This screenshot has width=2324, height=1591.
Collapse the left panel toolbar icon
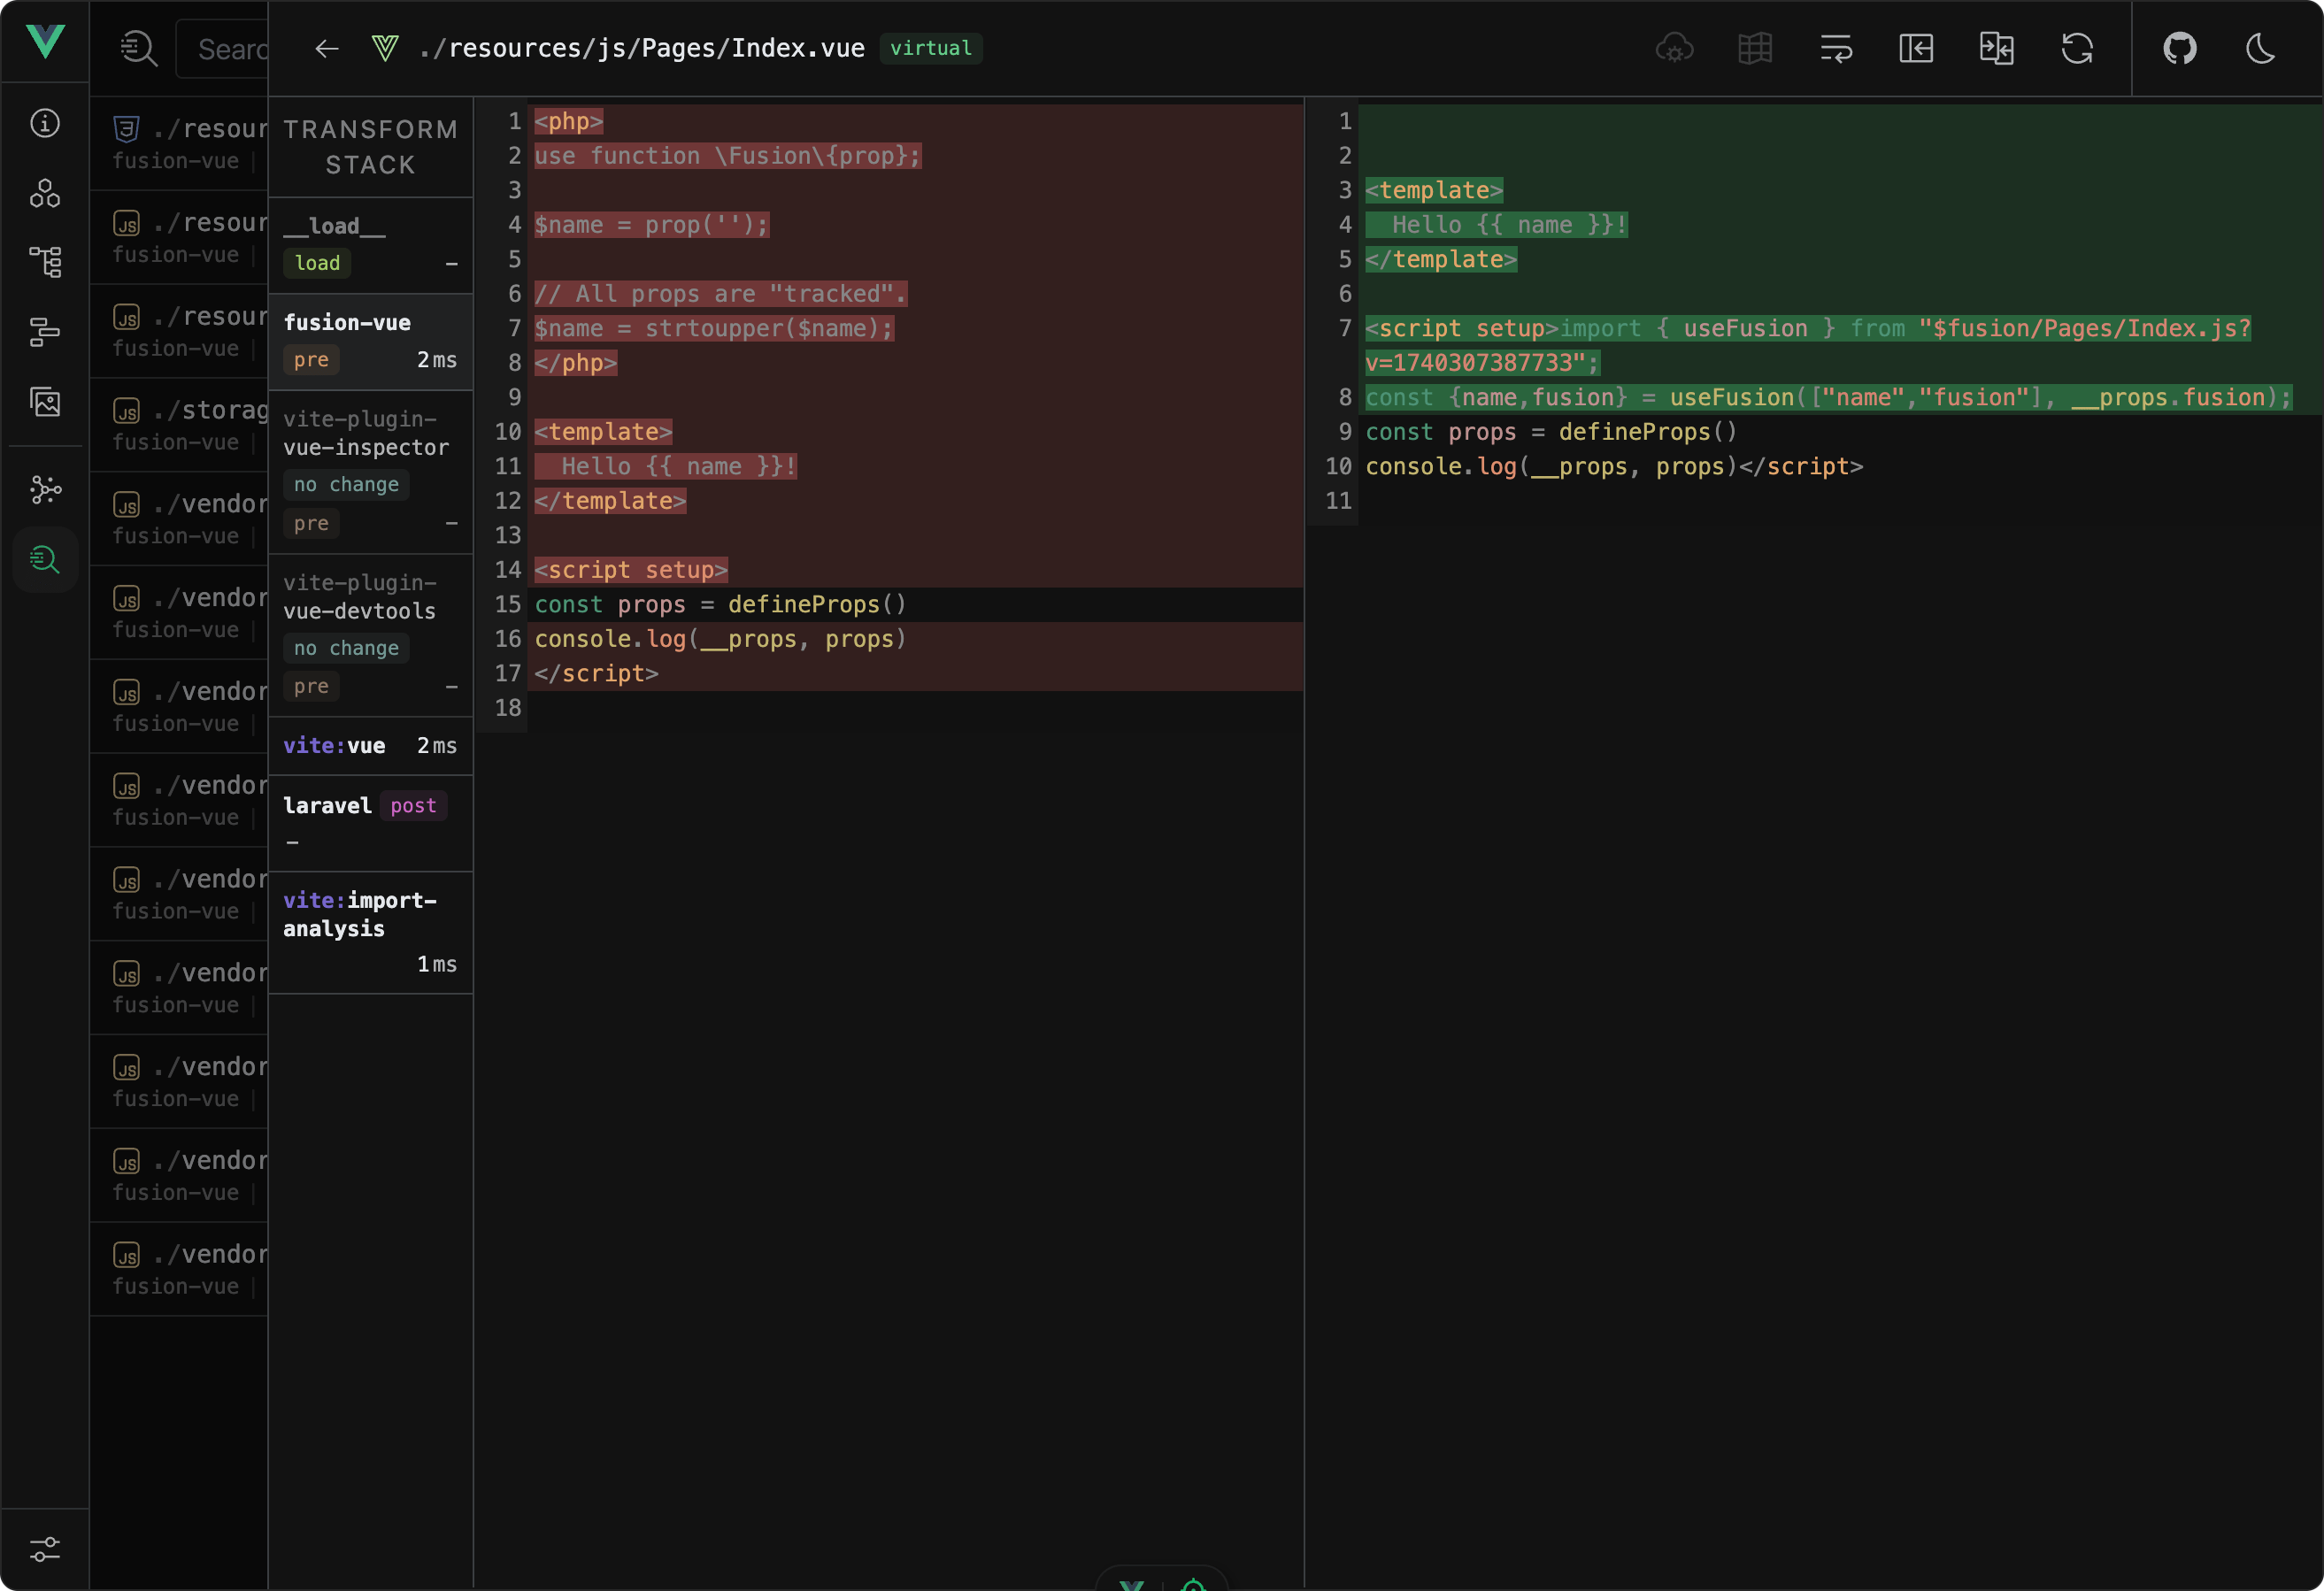[1916, 49]
